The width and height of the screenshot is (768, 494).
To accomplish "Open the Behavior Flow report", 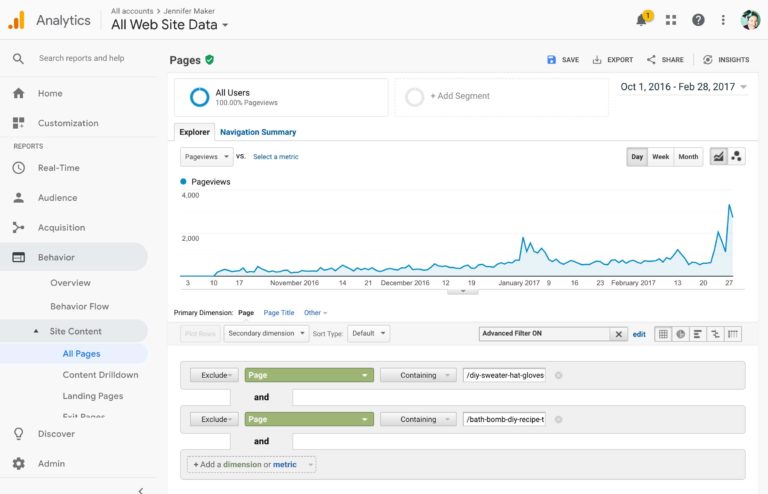I will (79, 306).
